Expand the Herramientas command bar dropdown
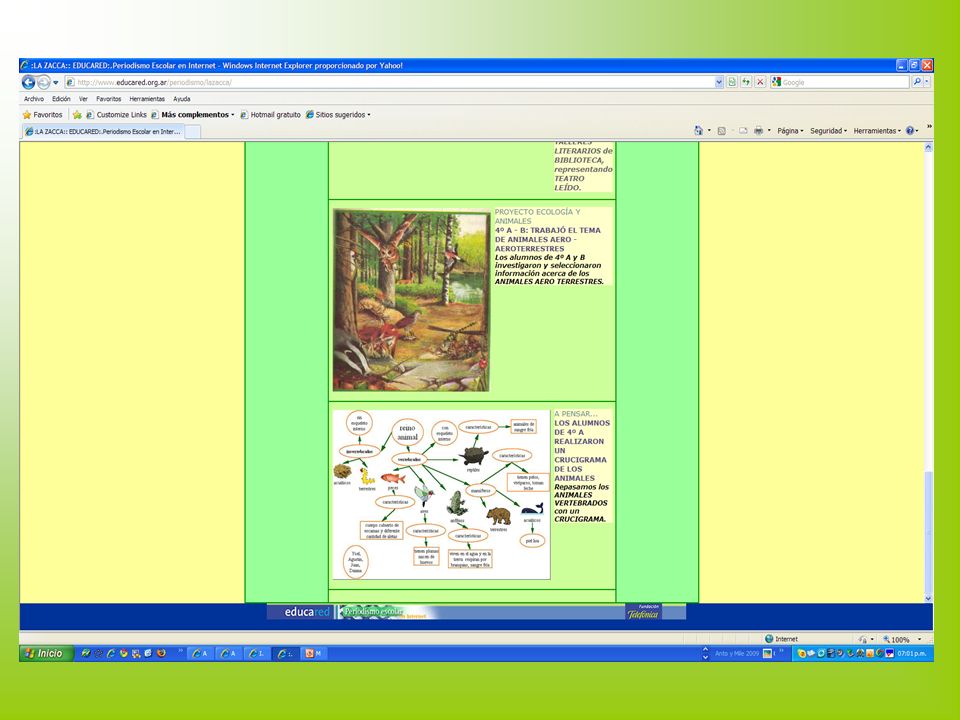 tap(877, 130)
